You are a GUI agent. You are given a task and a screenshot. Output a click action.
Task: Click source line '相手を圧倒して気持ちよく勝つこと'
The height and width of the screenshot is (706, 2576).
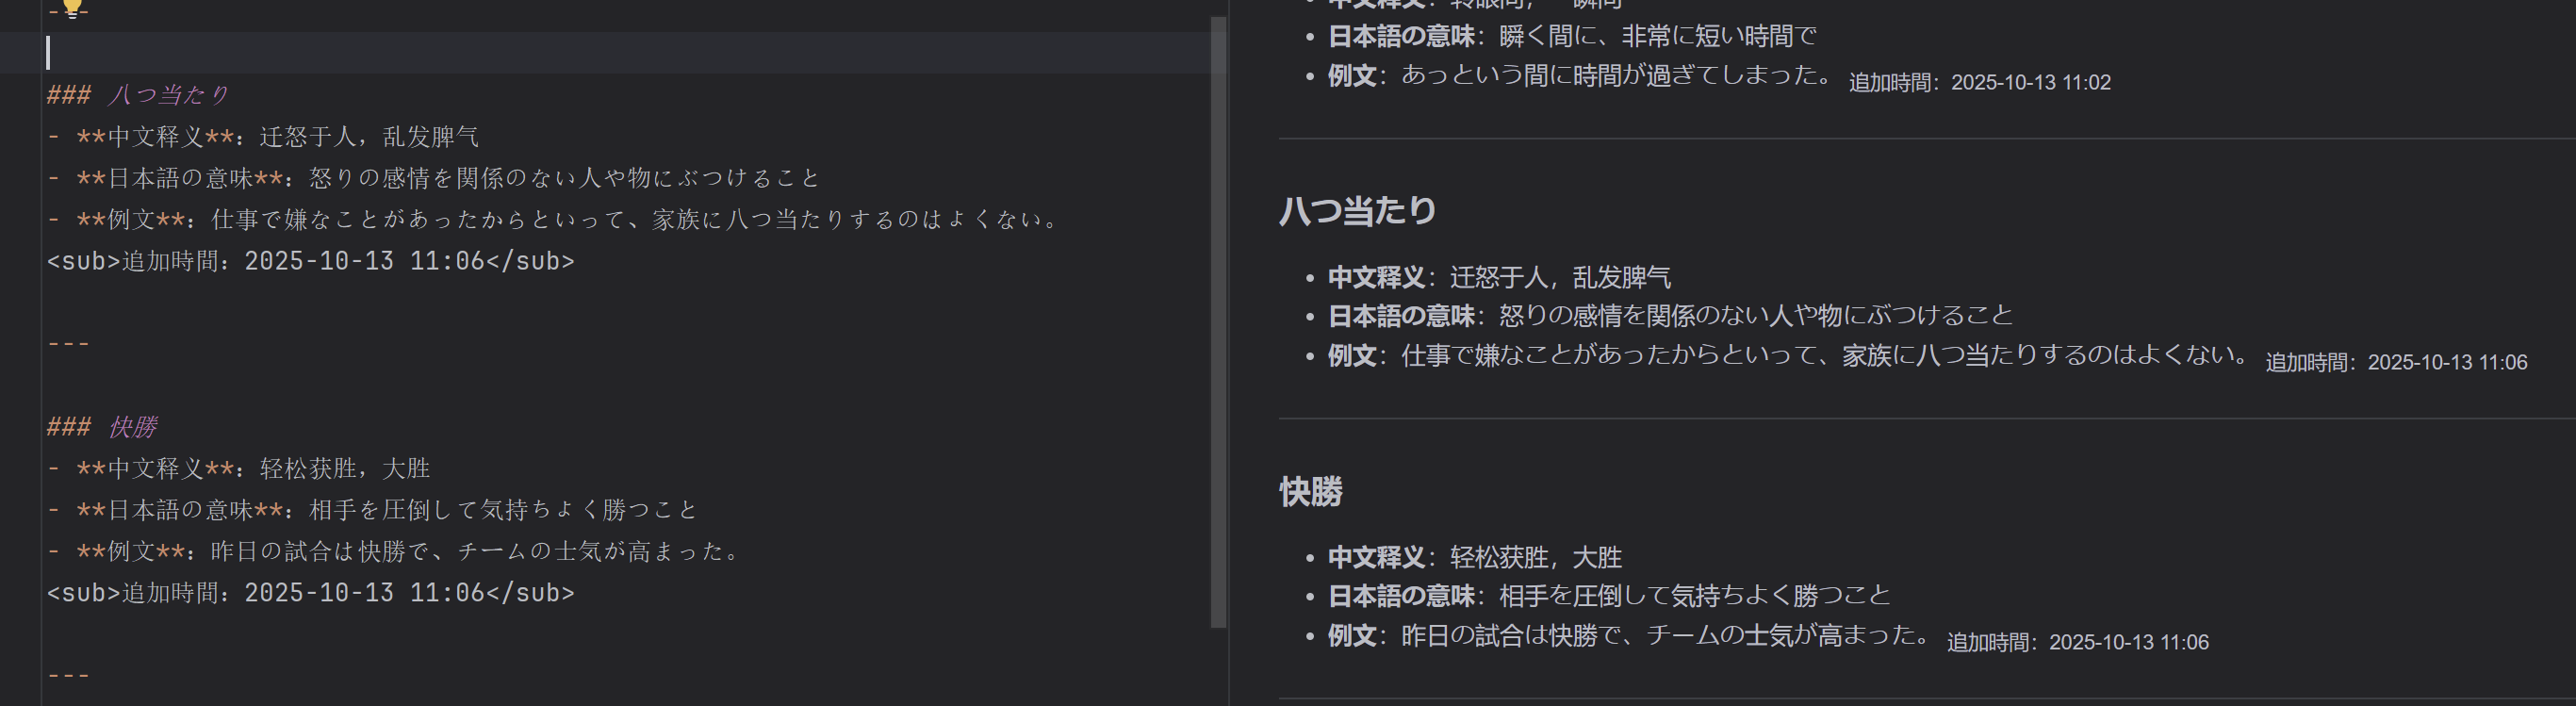[x=372, y=510]
